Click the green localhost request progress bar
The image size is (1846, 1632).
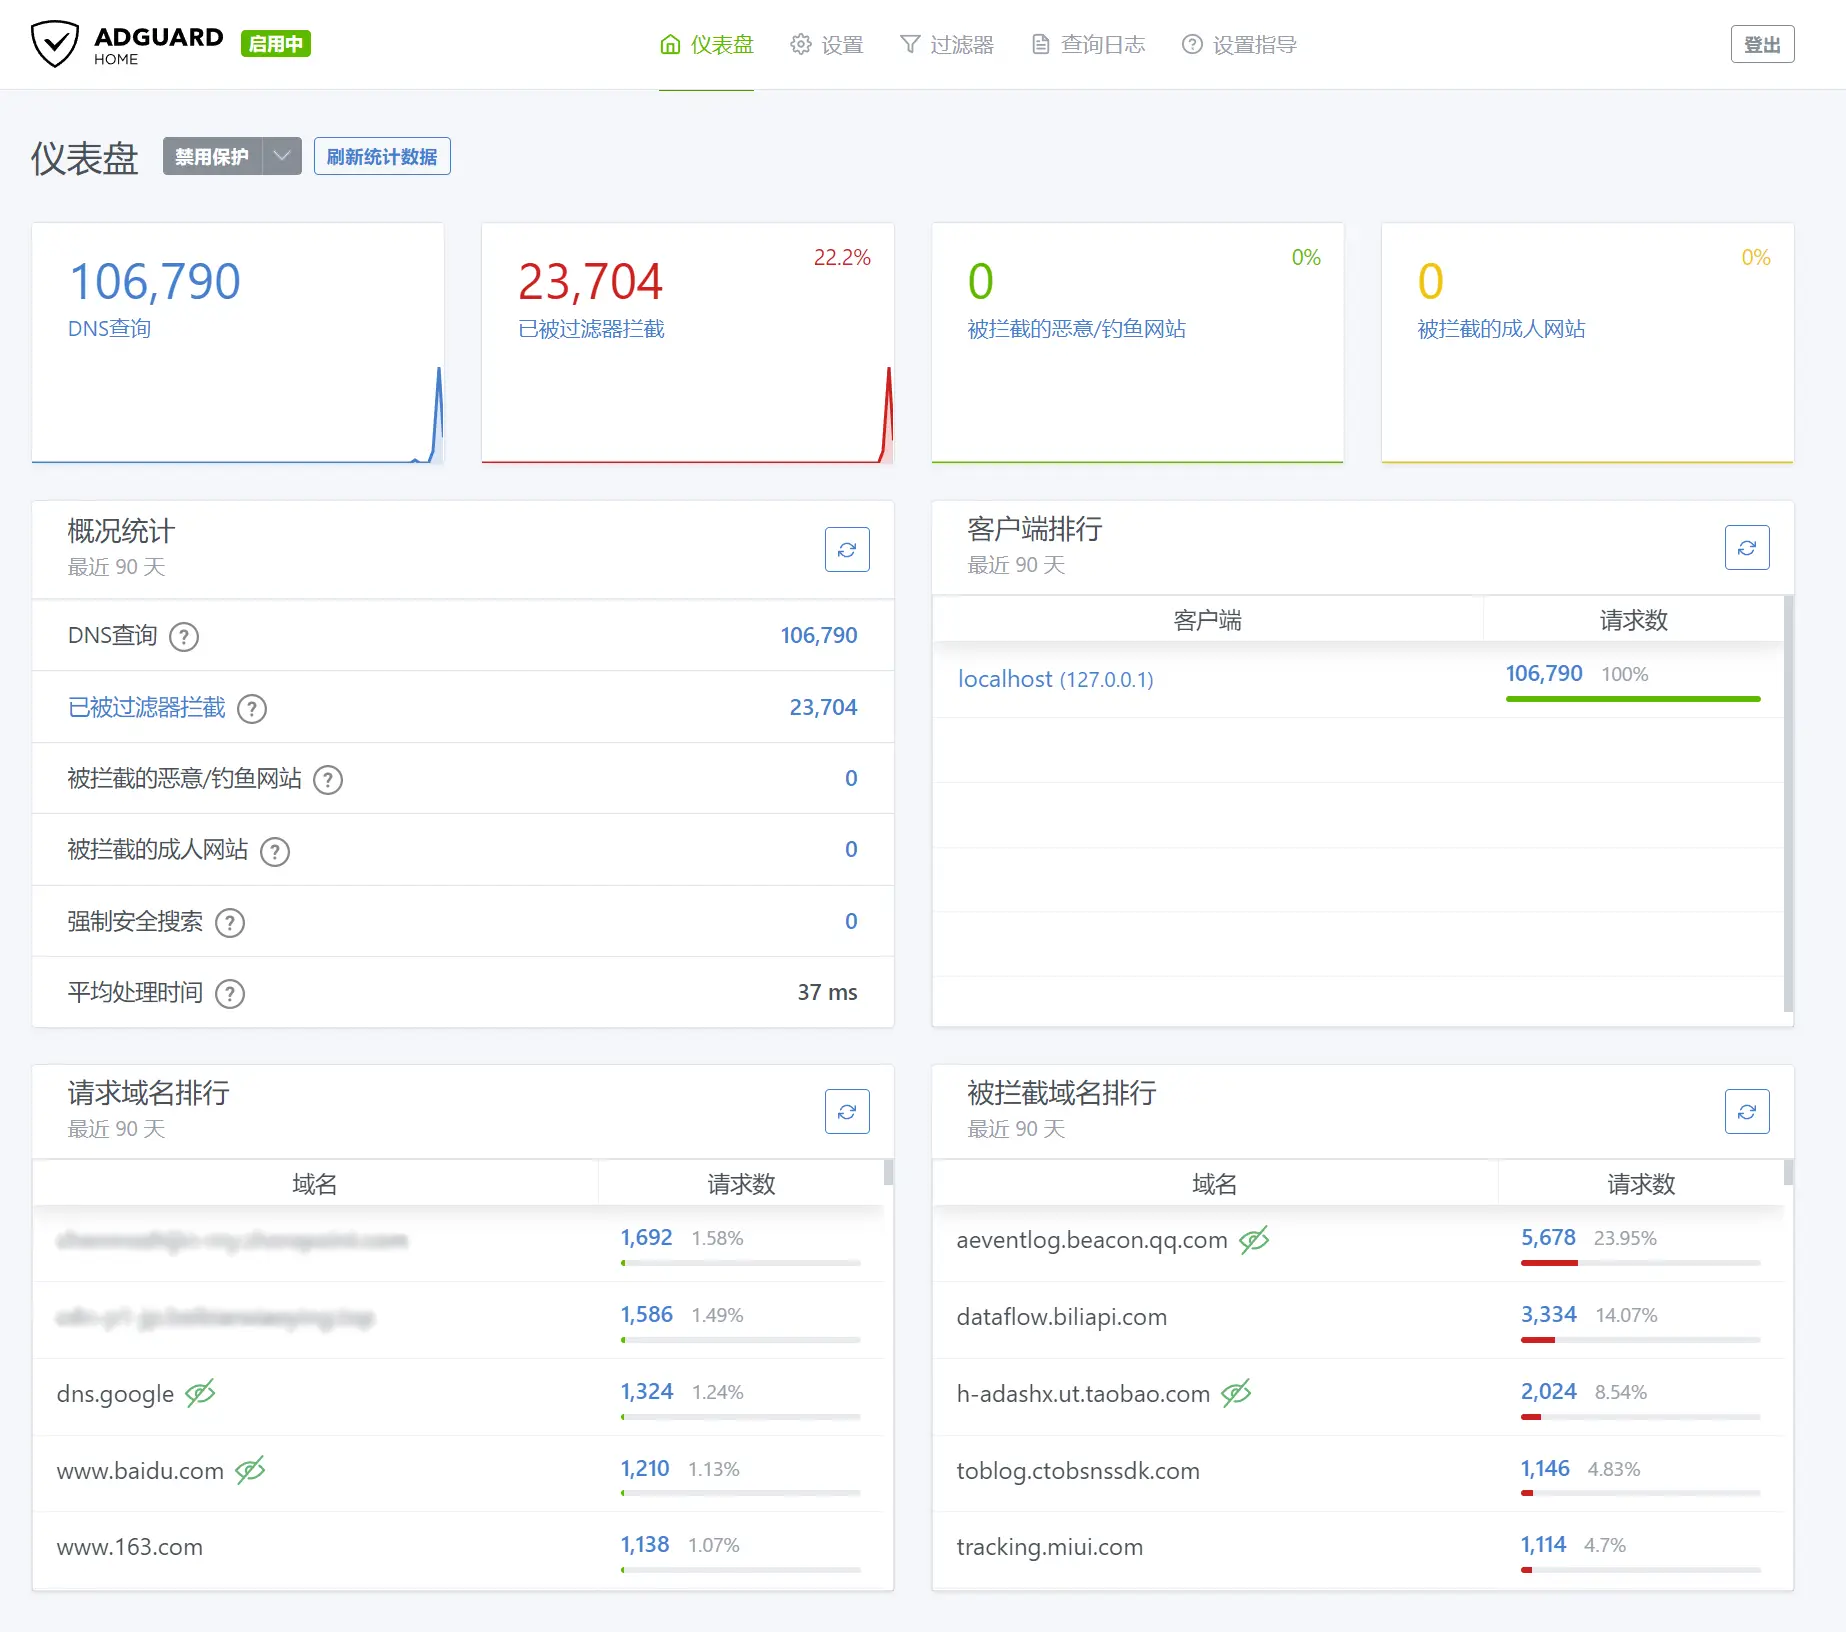coord(1632,699)
